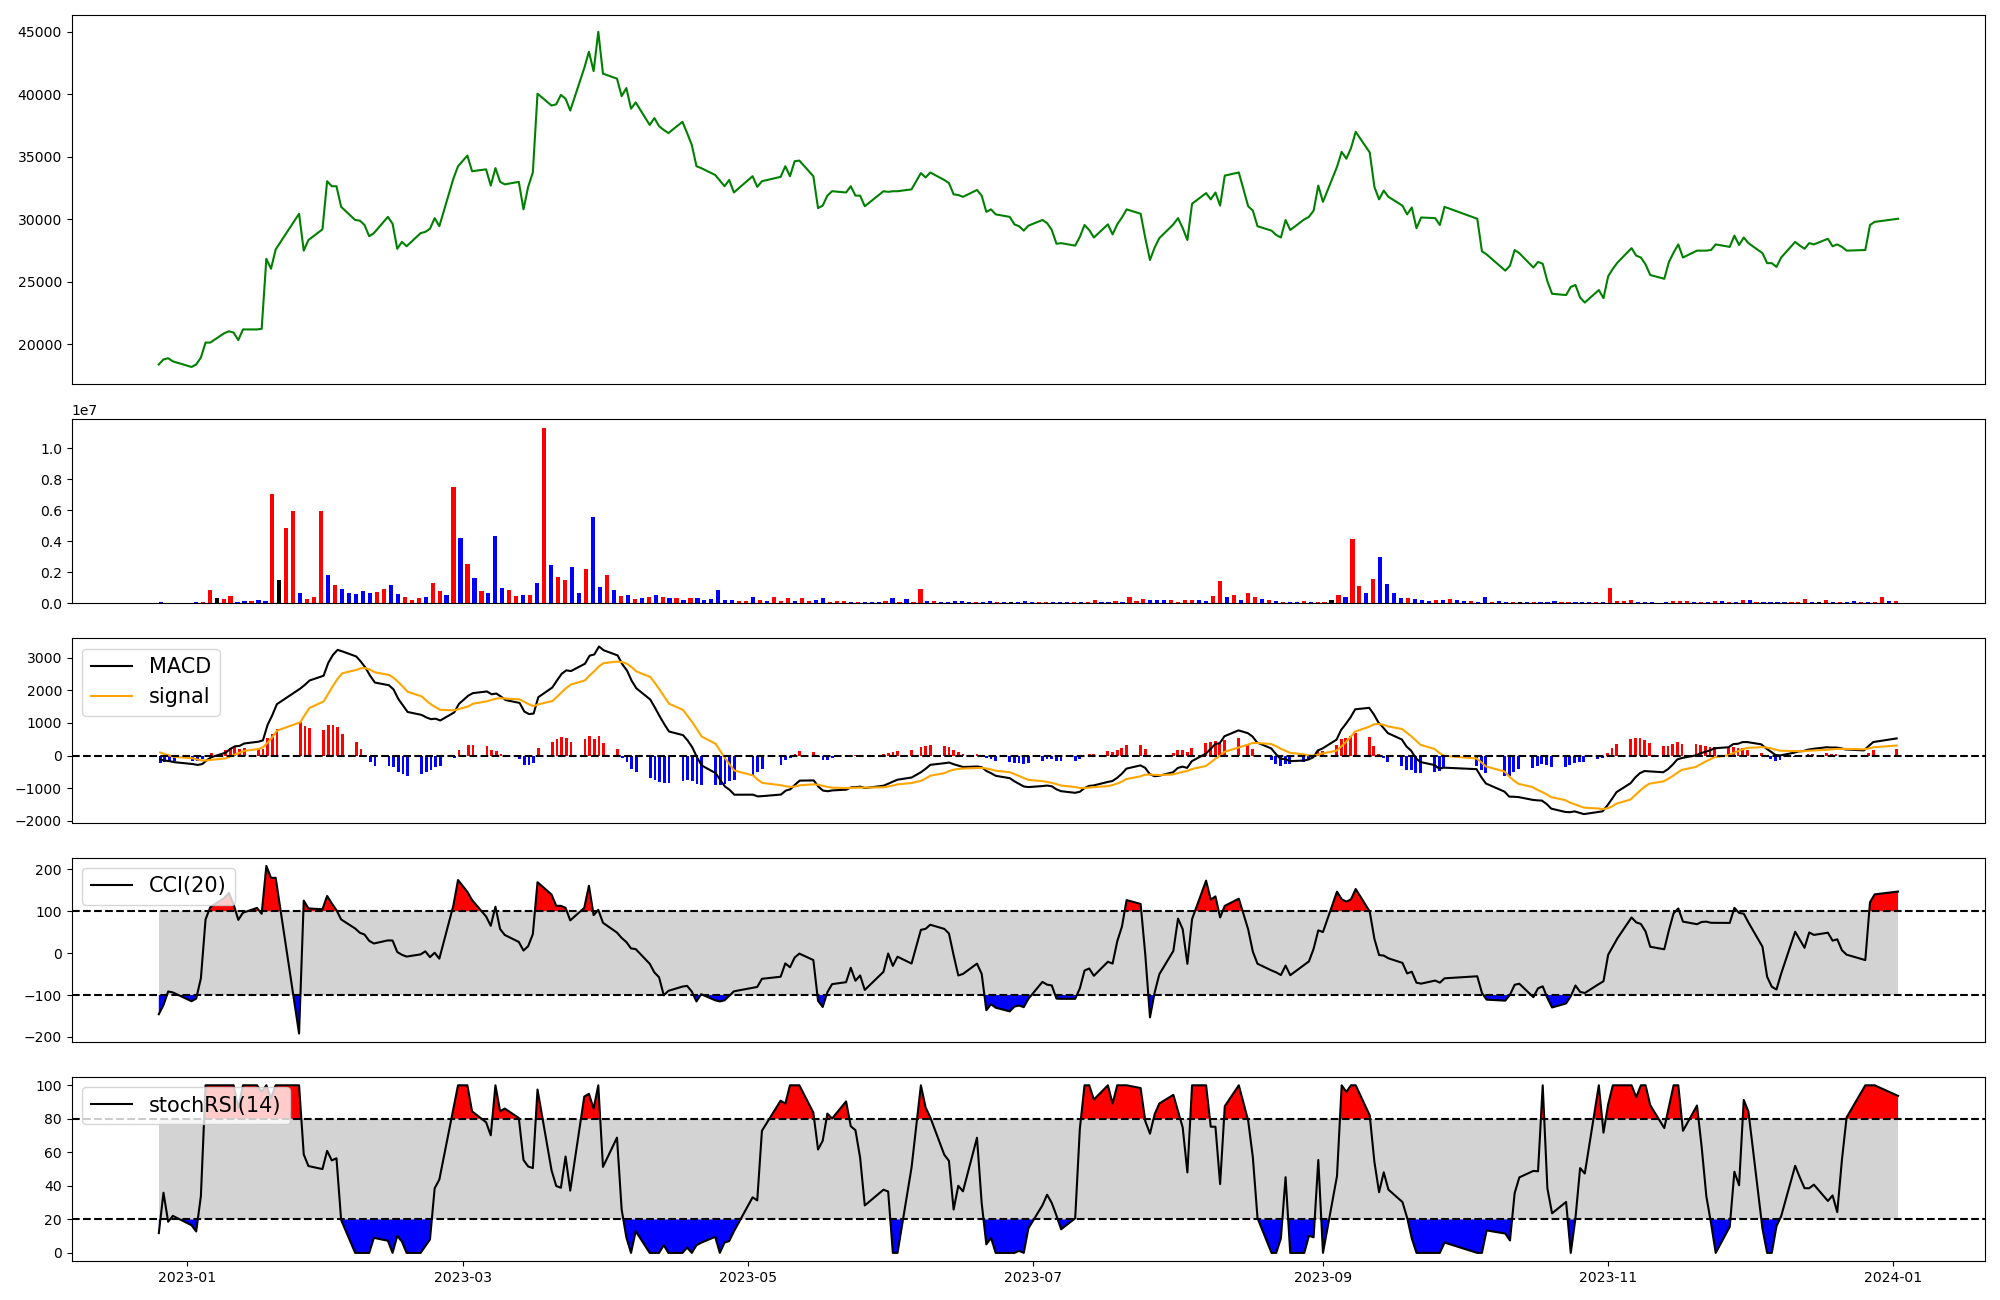2000x1300 pixels.
Task: Click the 2023-09 x-axis date label
Action: pos(1323,1277)
